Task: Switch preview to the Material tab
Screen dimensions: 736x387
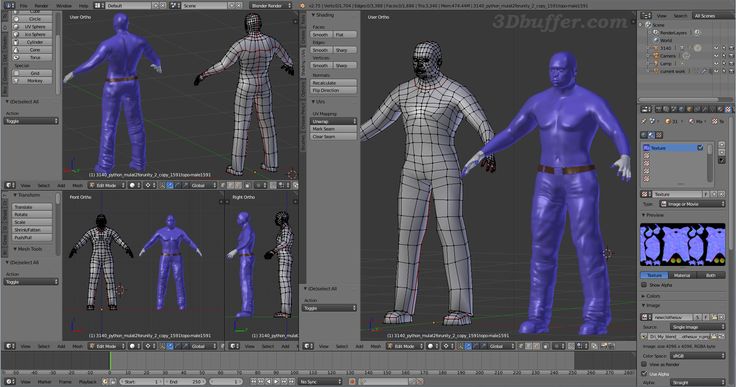Action: click(x=682, y=275)
